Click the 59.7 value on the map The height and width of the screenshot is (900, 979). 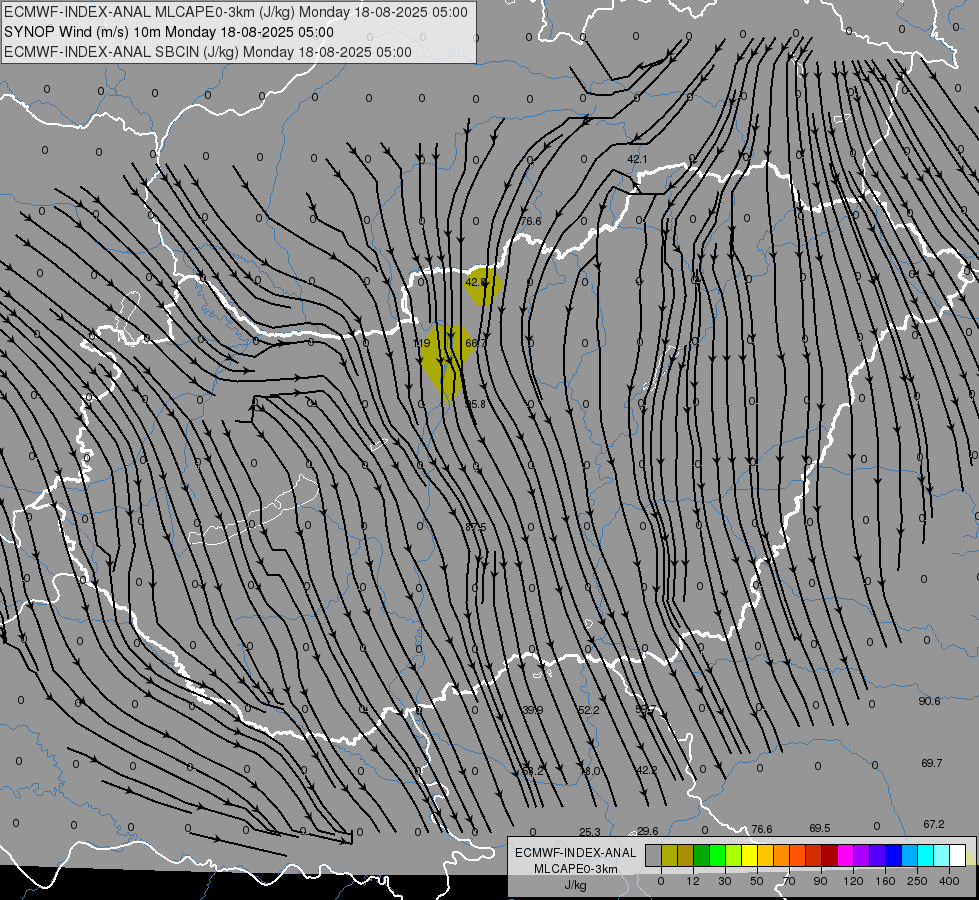(x=646, y=710)
